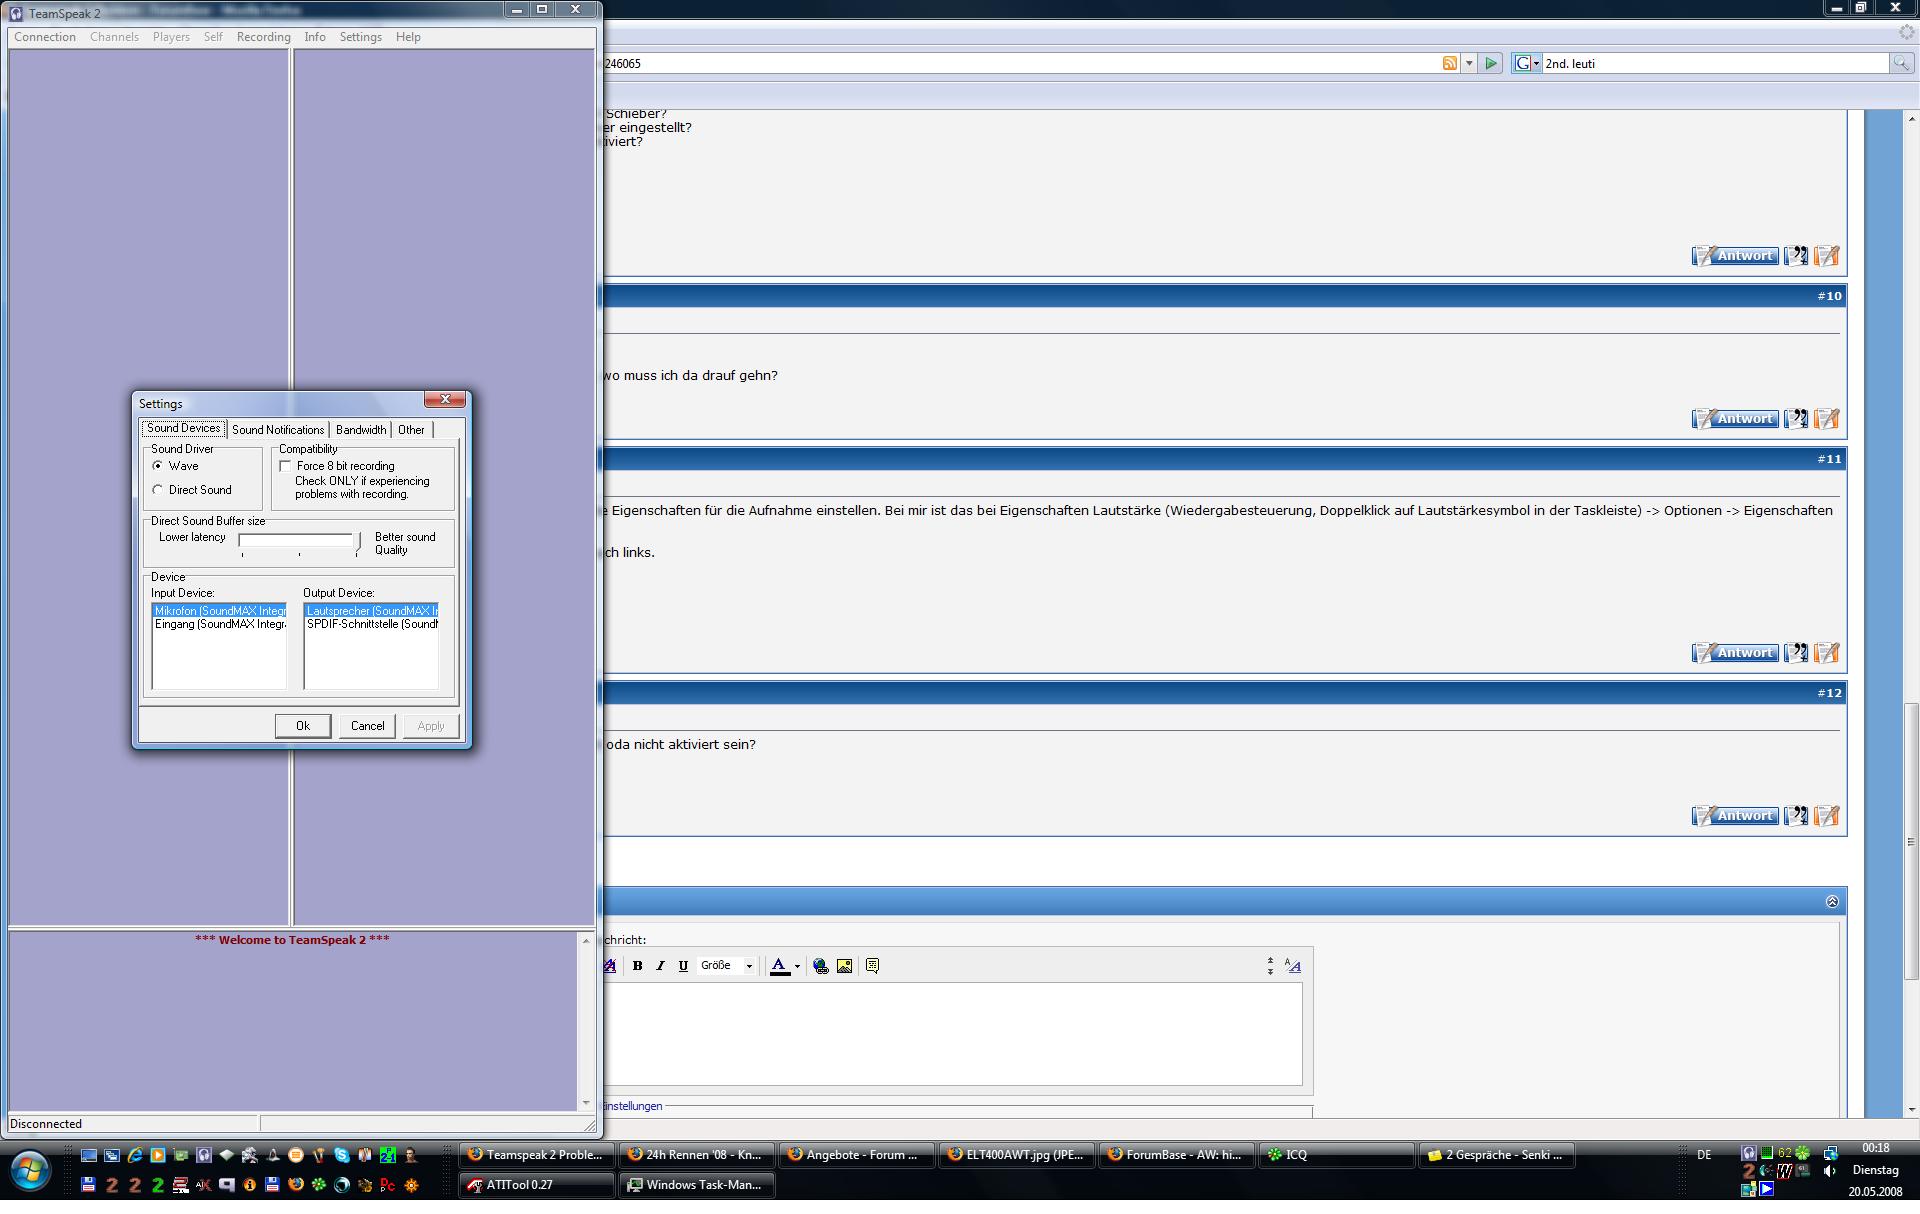Switch to the Sound Notifications tab
Screen dimensions: 1920x1214
(x=278, y=430)
